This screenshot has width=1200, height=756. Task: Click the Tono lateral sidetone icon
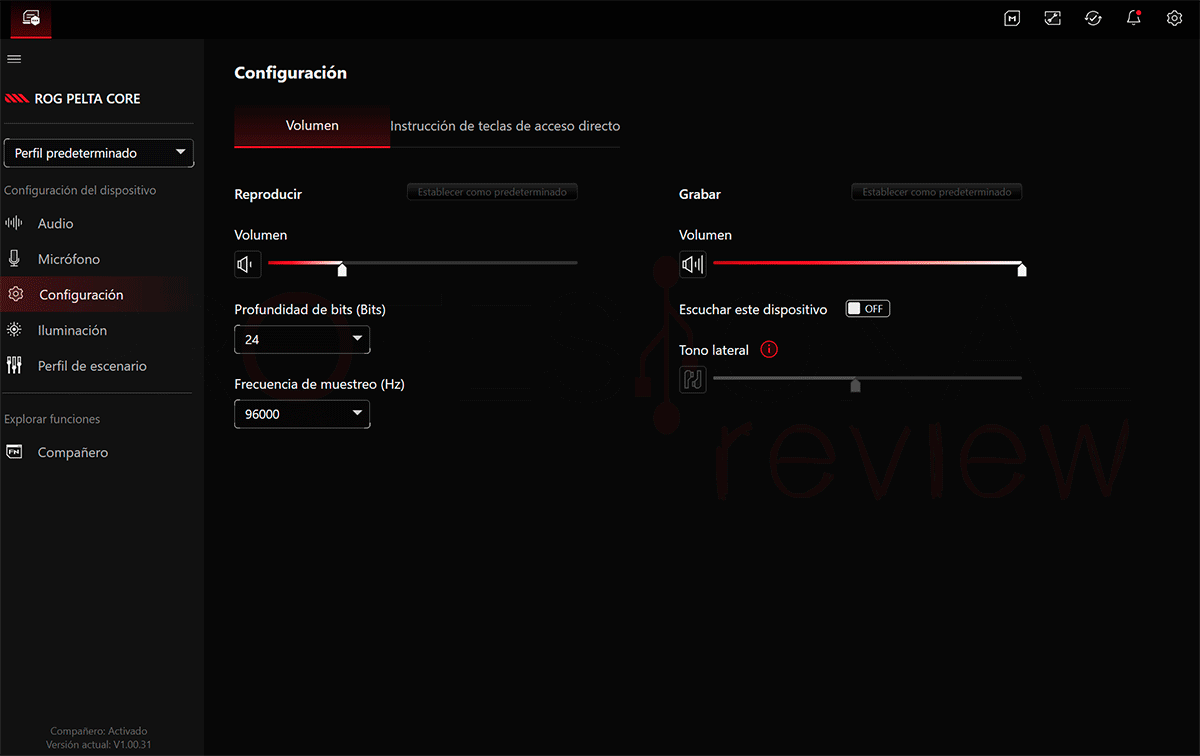point(692,379)
